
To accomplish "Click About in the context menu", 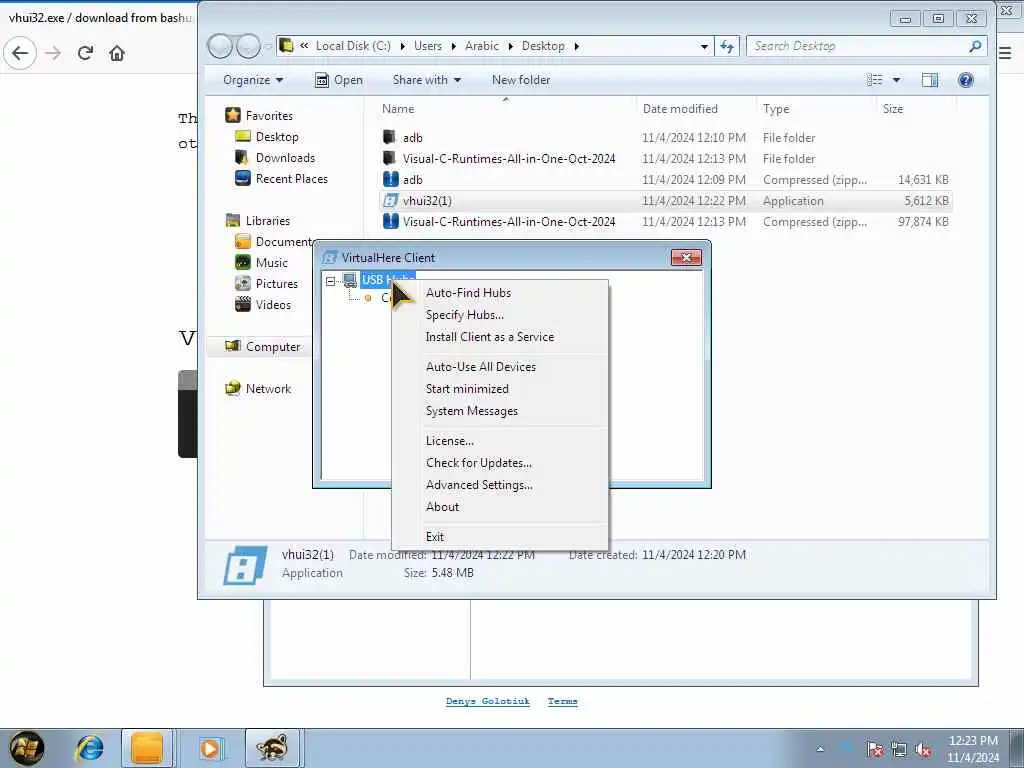I will (442, 507).
